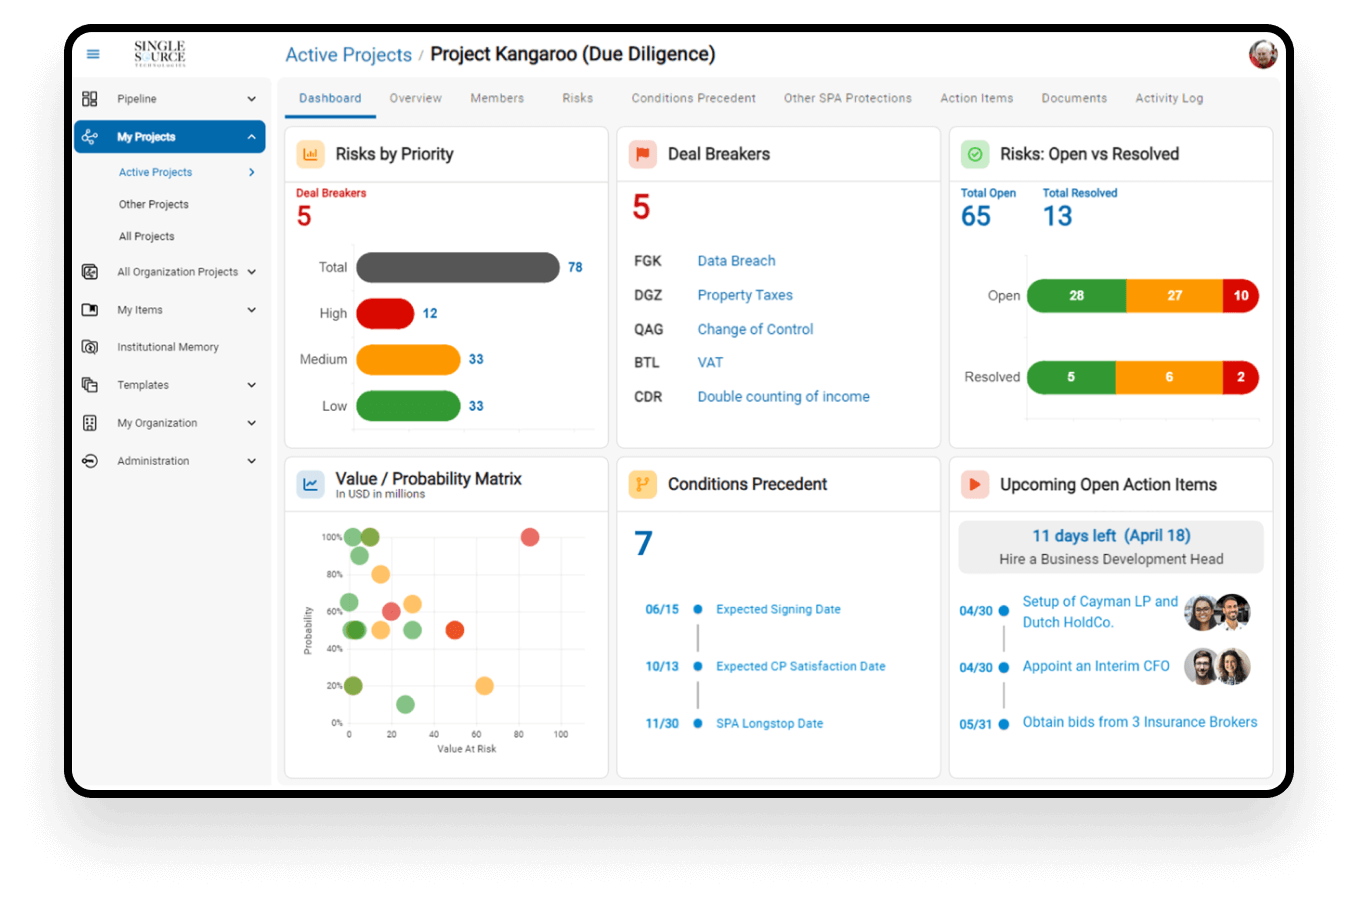Open Setup of Cayman LP action item

(x=1100, y=612)
